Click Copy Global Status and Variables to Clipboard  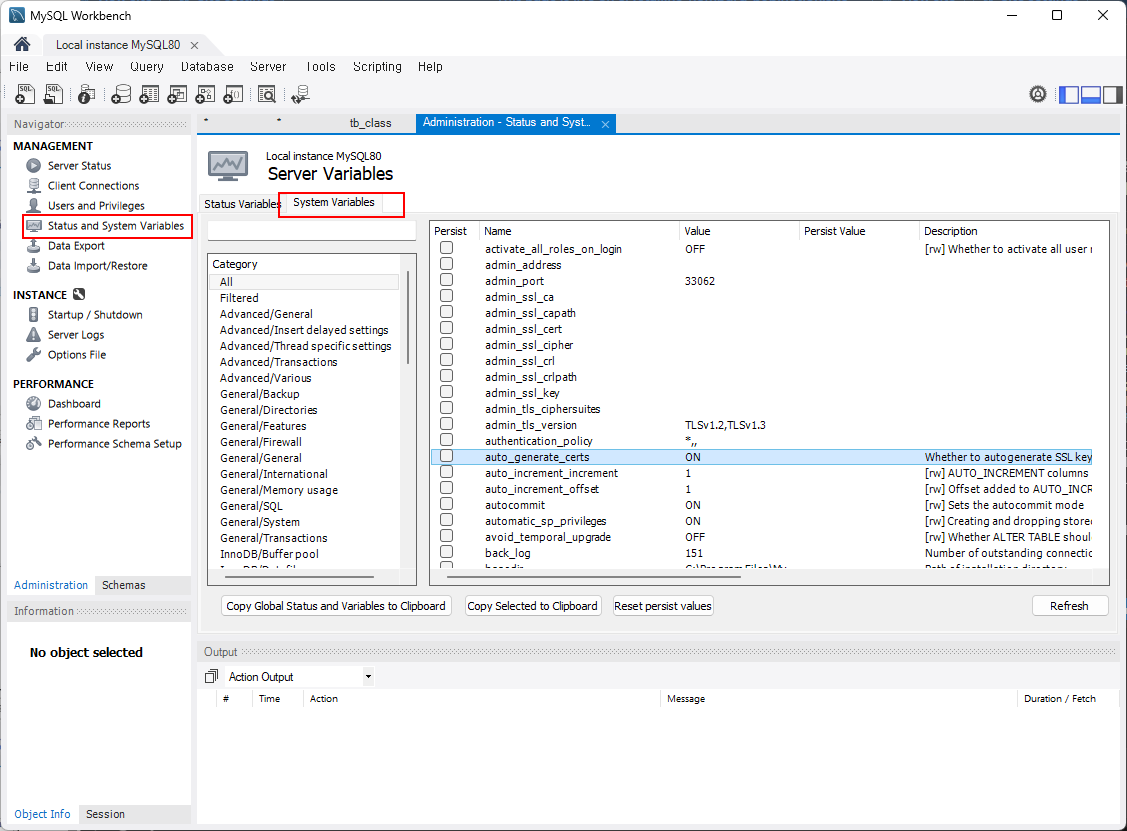(336, 606)
